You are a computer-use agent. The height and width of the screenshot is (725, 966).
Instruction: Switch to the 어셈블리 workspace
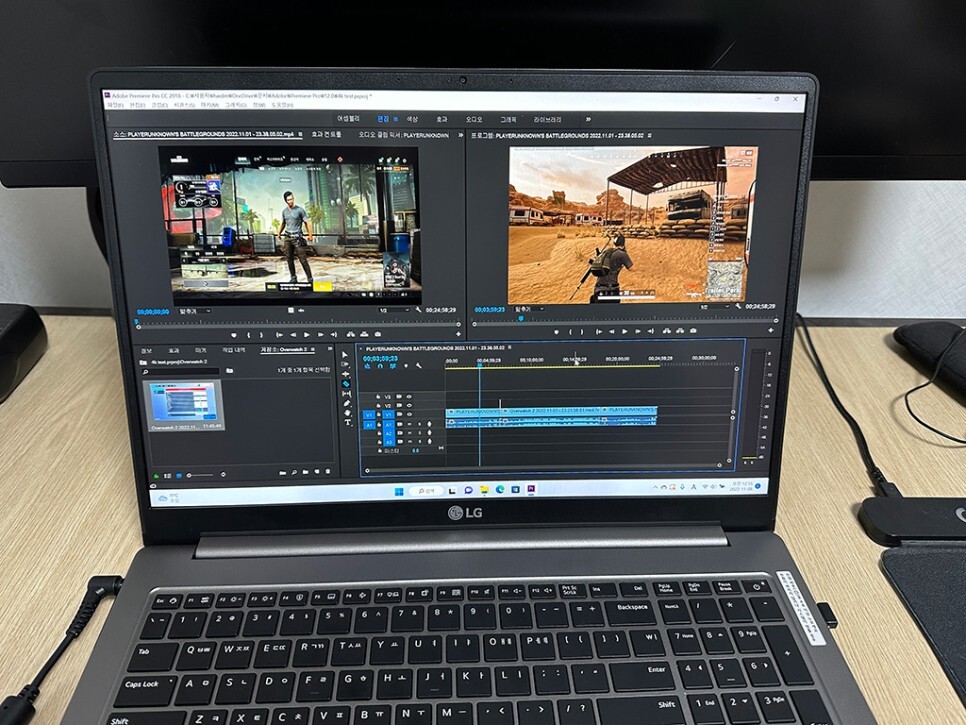click(x=348, y=119)
